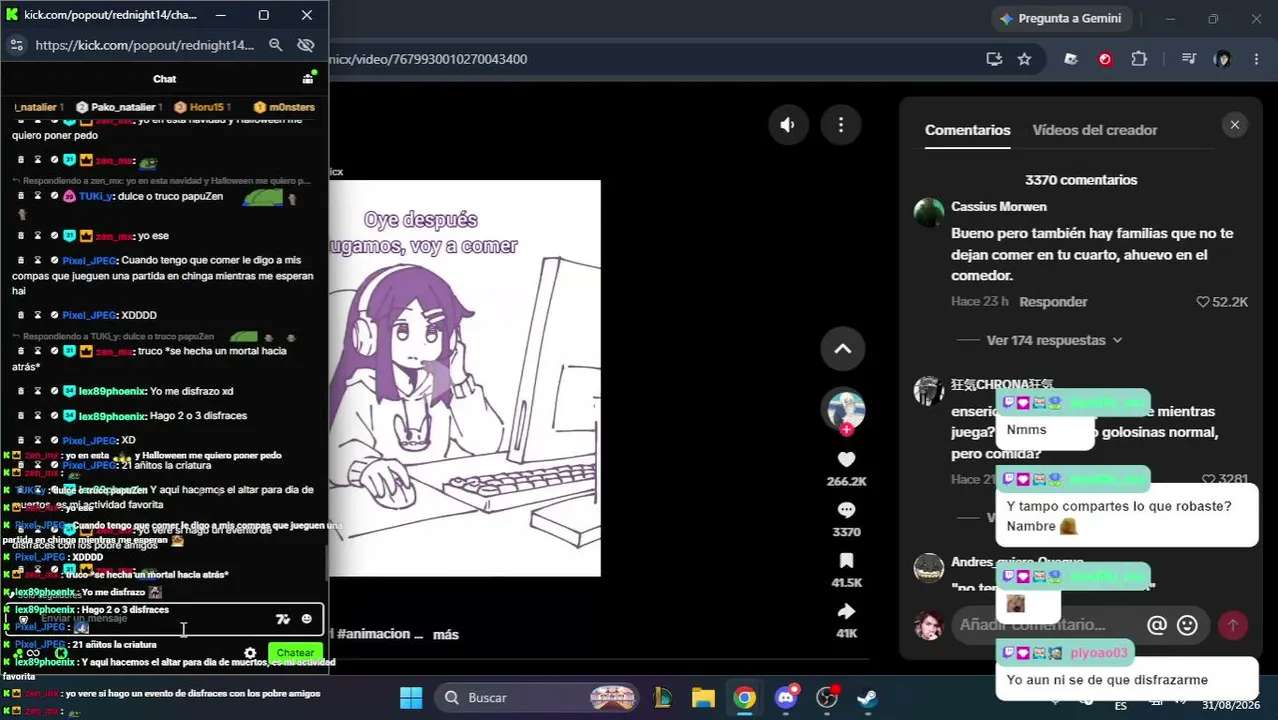Screen dimensions: 1278x720
Task: Bookmark this page with star icon
Action: (1024, 59)
